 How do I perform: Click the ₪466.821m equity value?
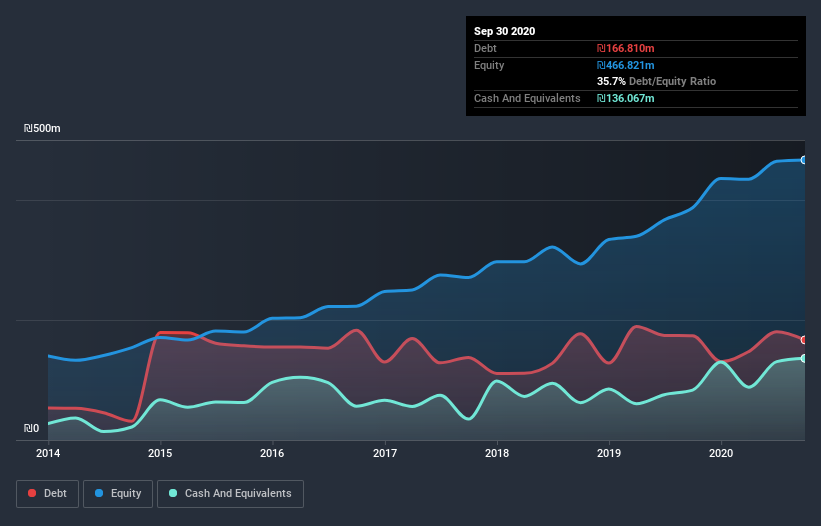[x=626, y=65]
